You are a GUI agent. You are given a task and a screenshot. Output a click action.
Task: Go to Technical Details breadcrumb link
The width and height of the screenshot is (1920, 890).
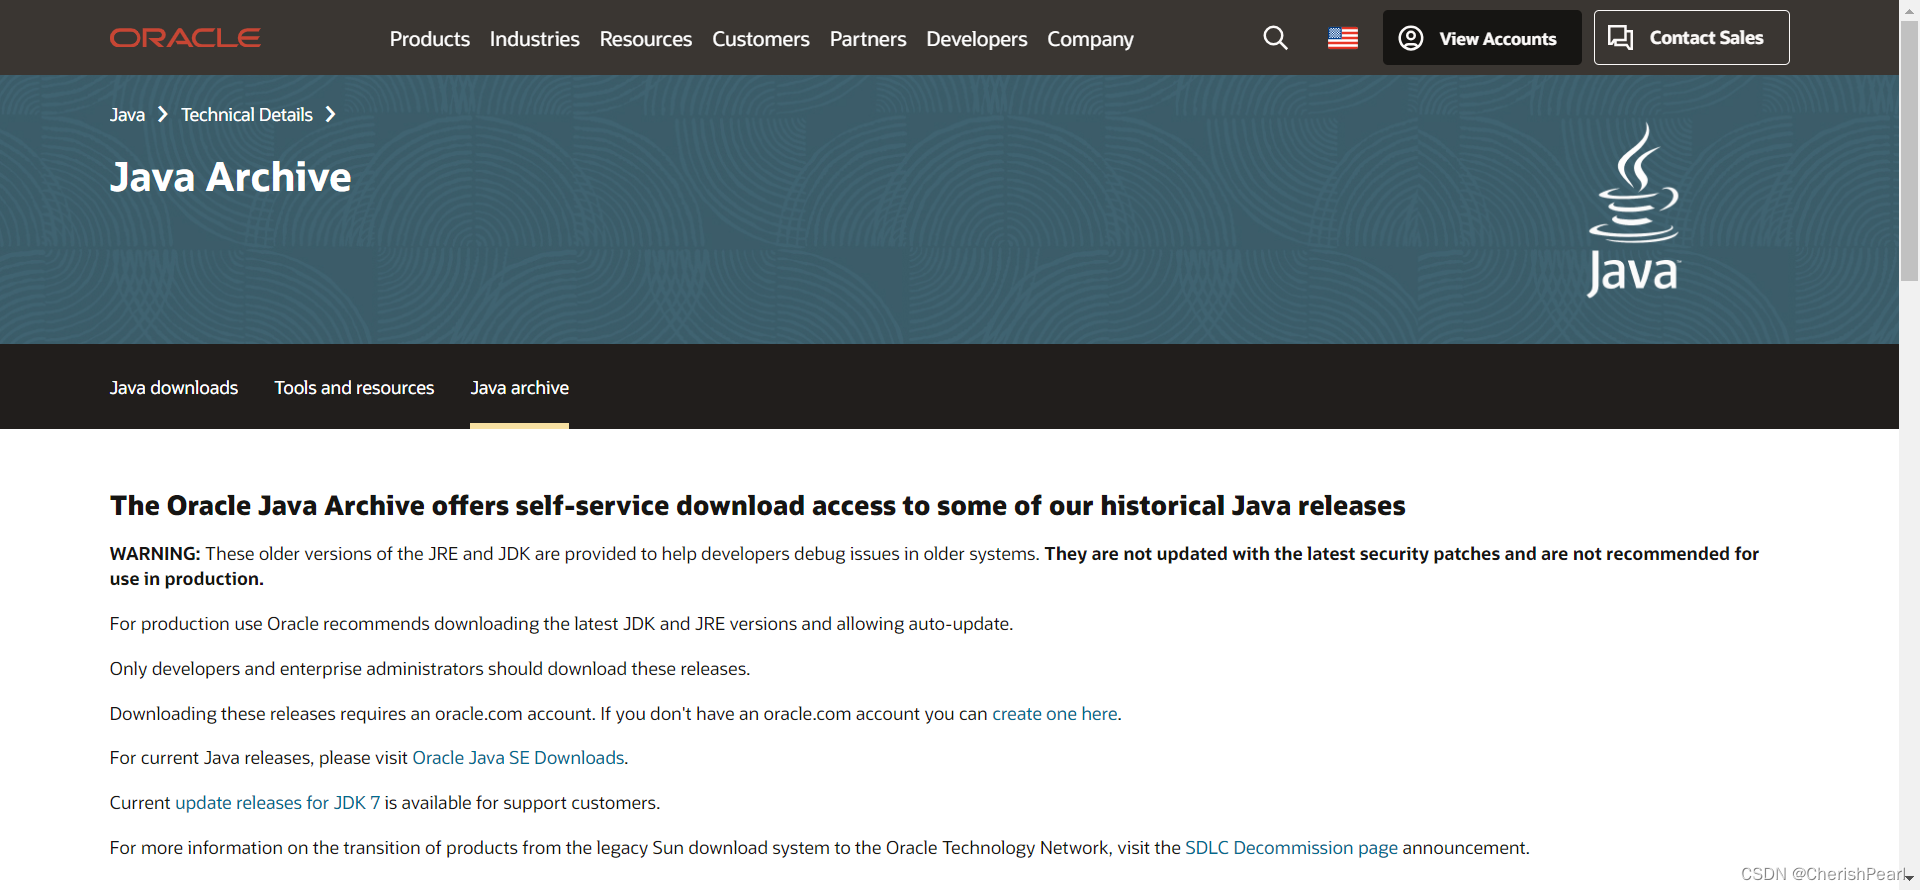(x=247, y=115)
